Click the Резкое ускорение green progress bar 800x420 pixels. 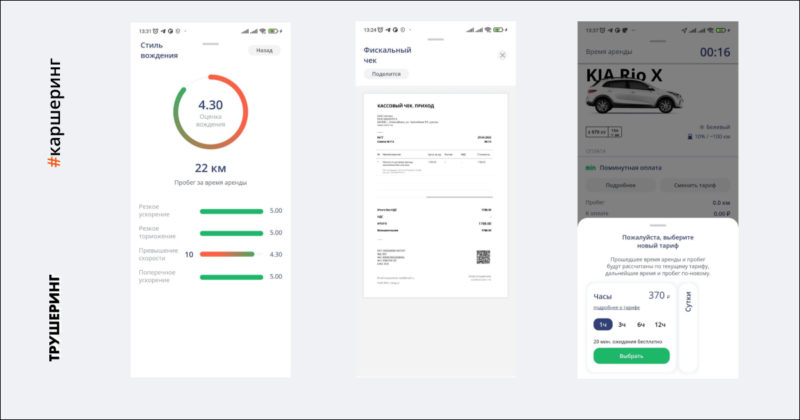pyautogui.click(x=231, y=211)
